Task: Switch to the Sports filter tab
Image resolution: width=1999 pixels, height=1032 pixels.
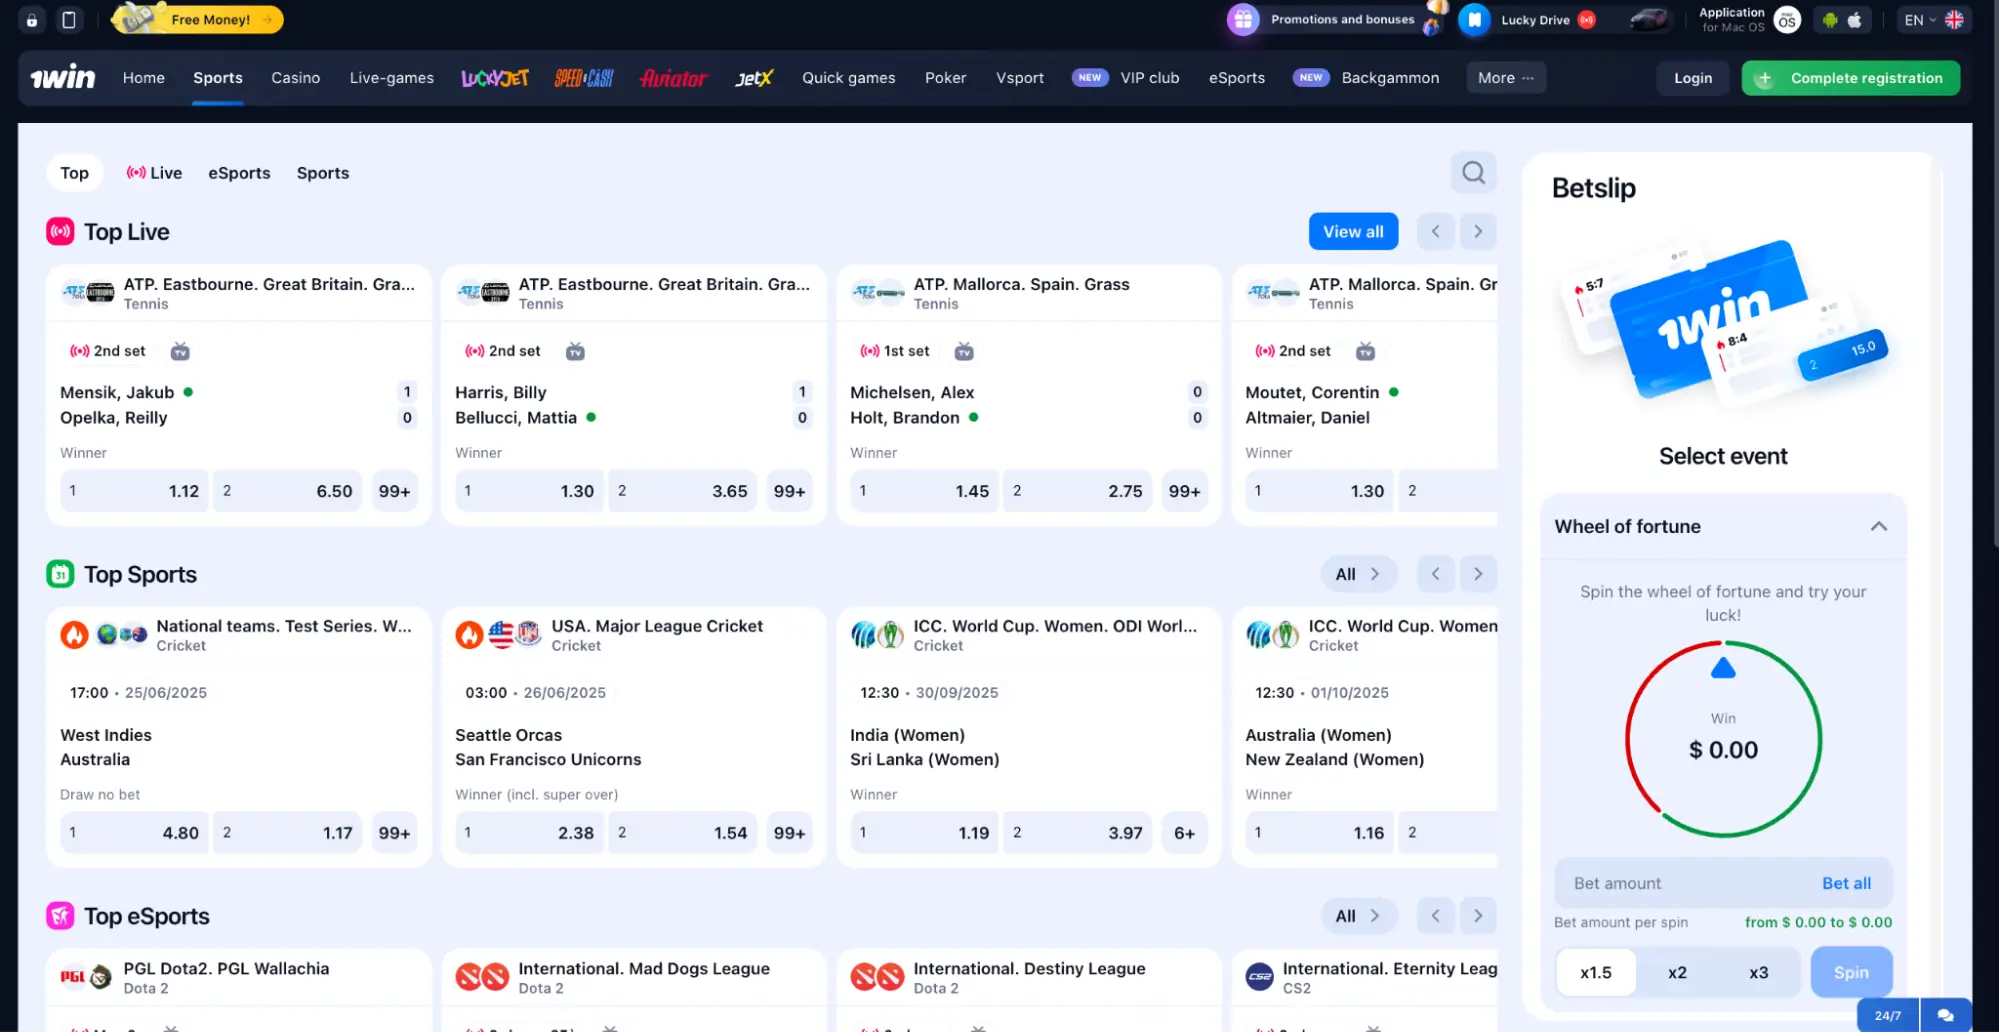Action: (323, 173)
